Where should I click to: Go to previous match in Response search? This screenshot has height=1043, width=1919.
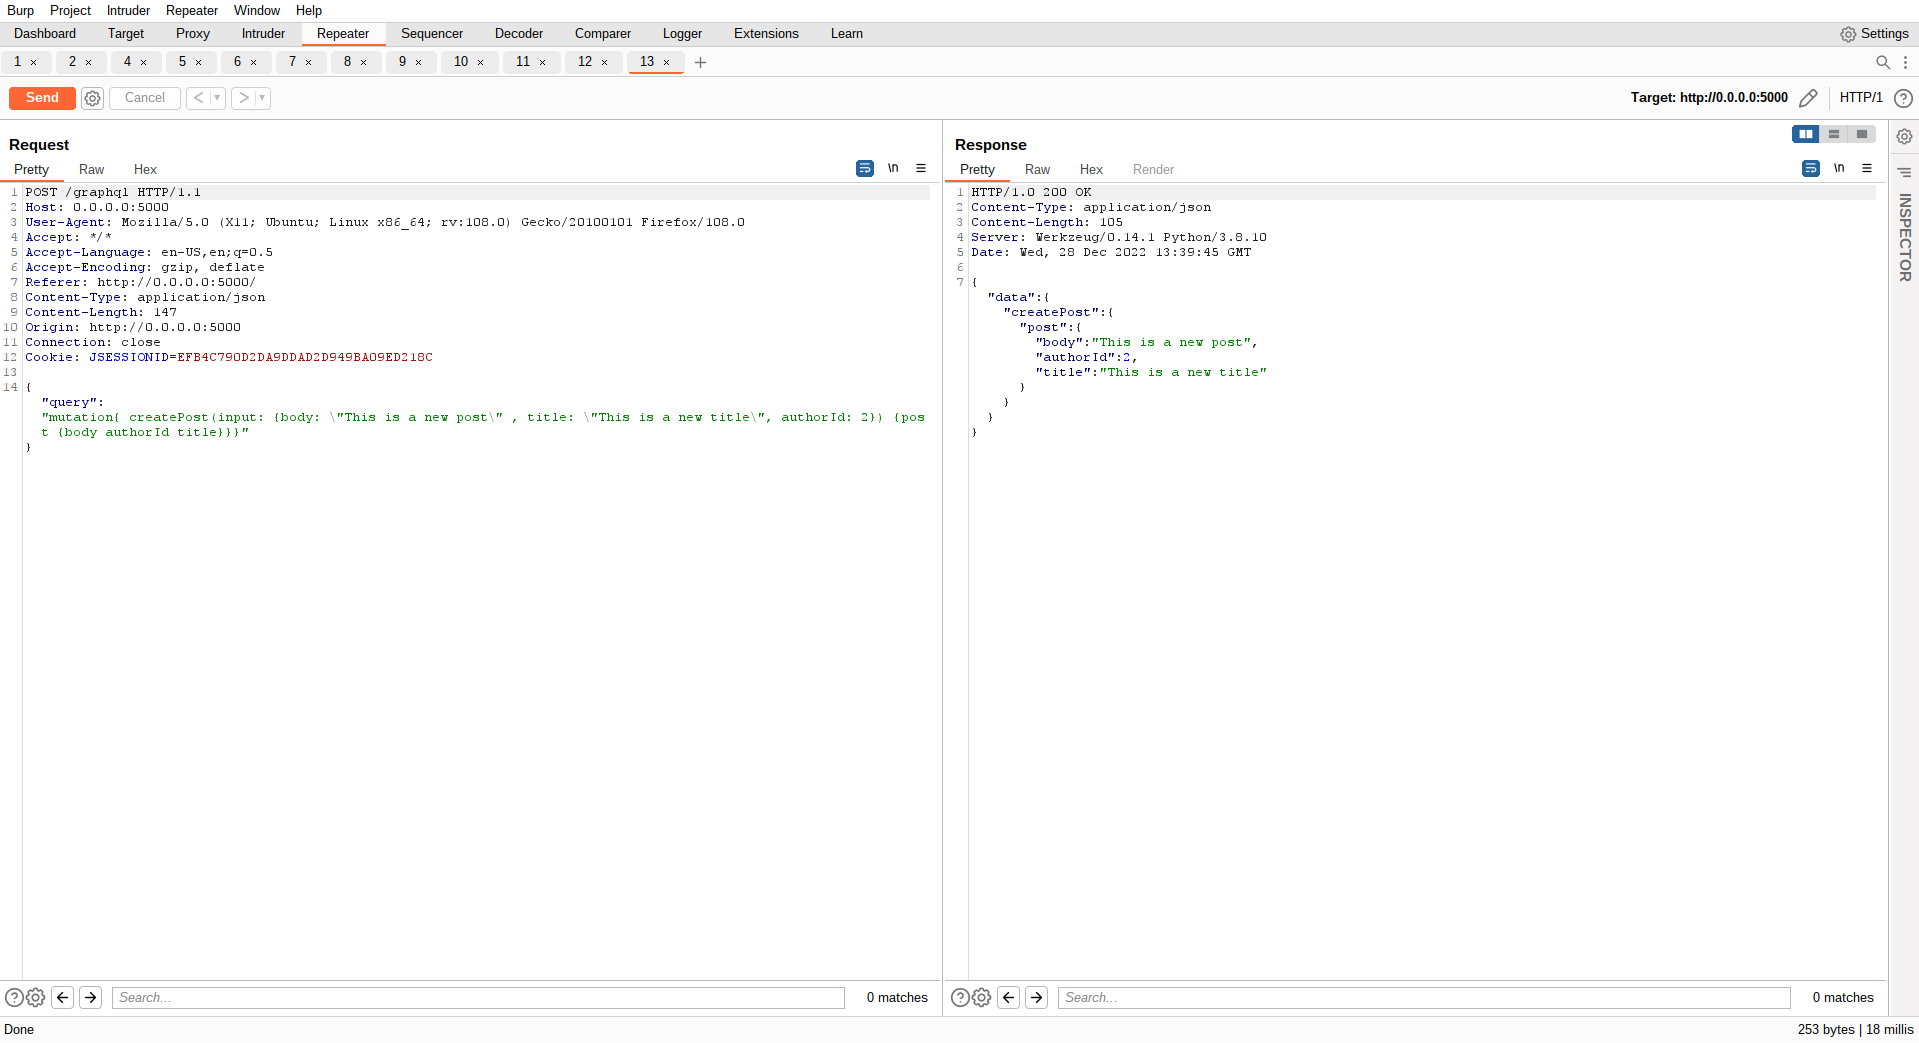[1009, 997]
